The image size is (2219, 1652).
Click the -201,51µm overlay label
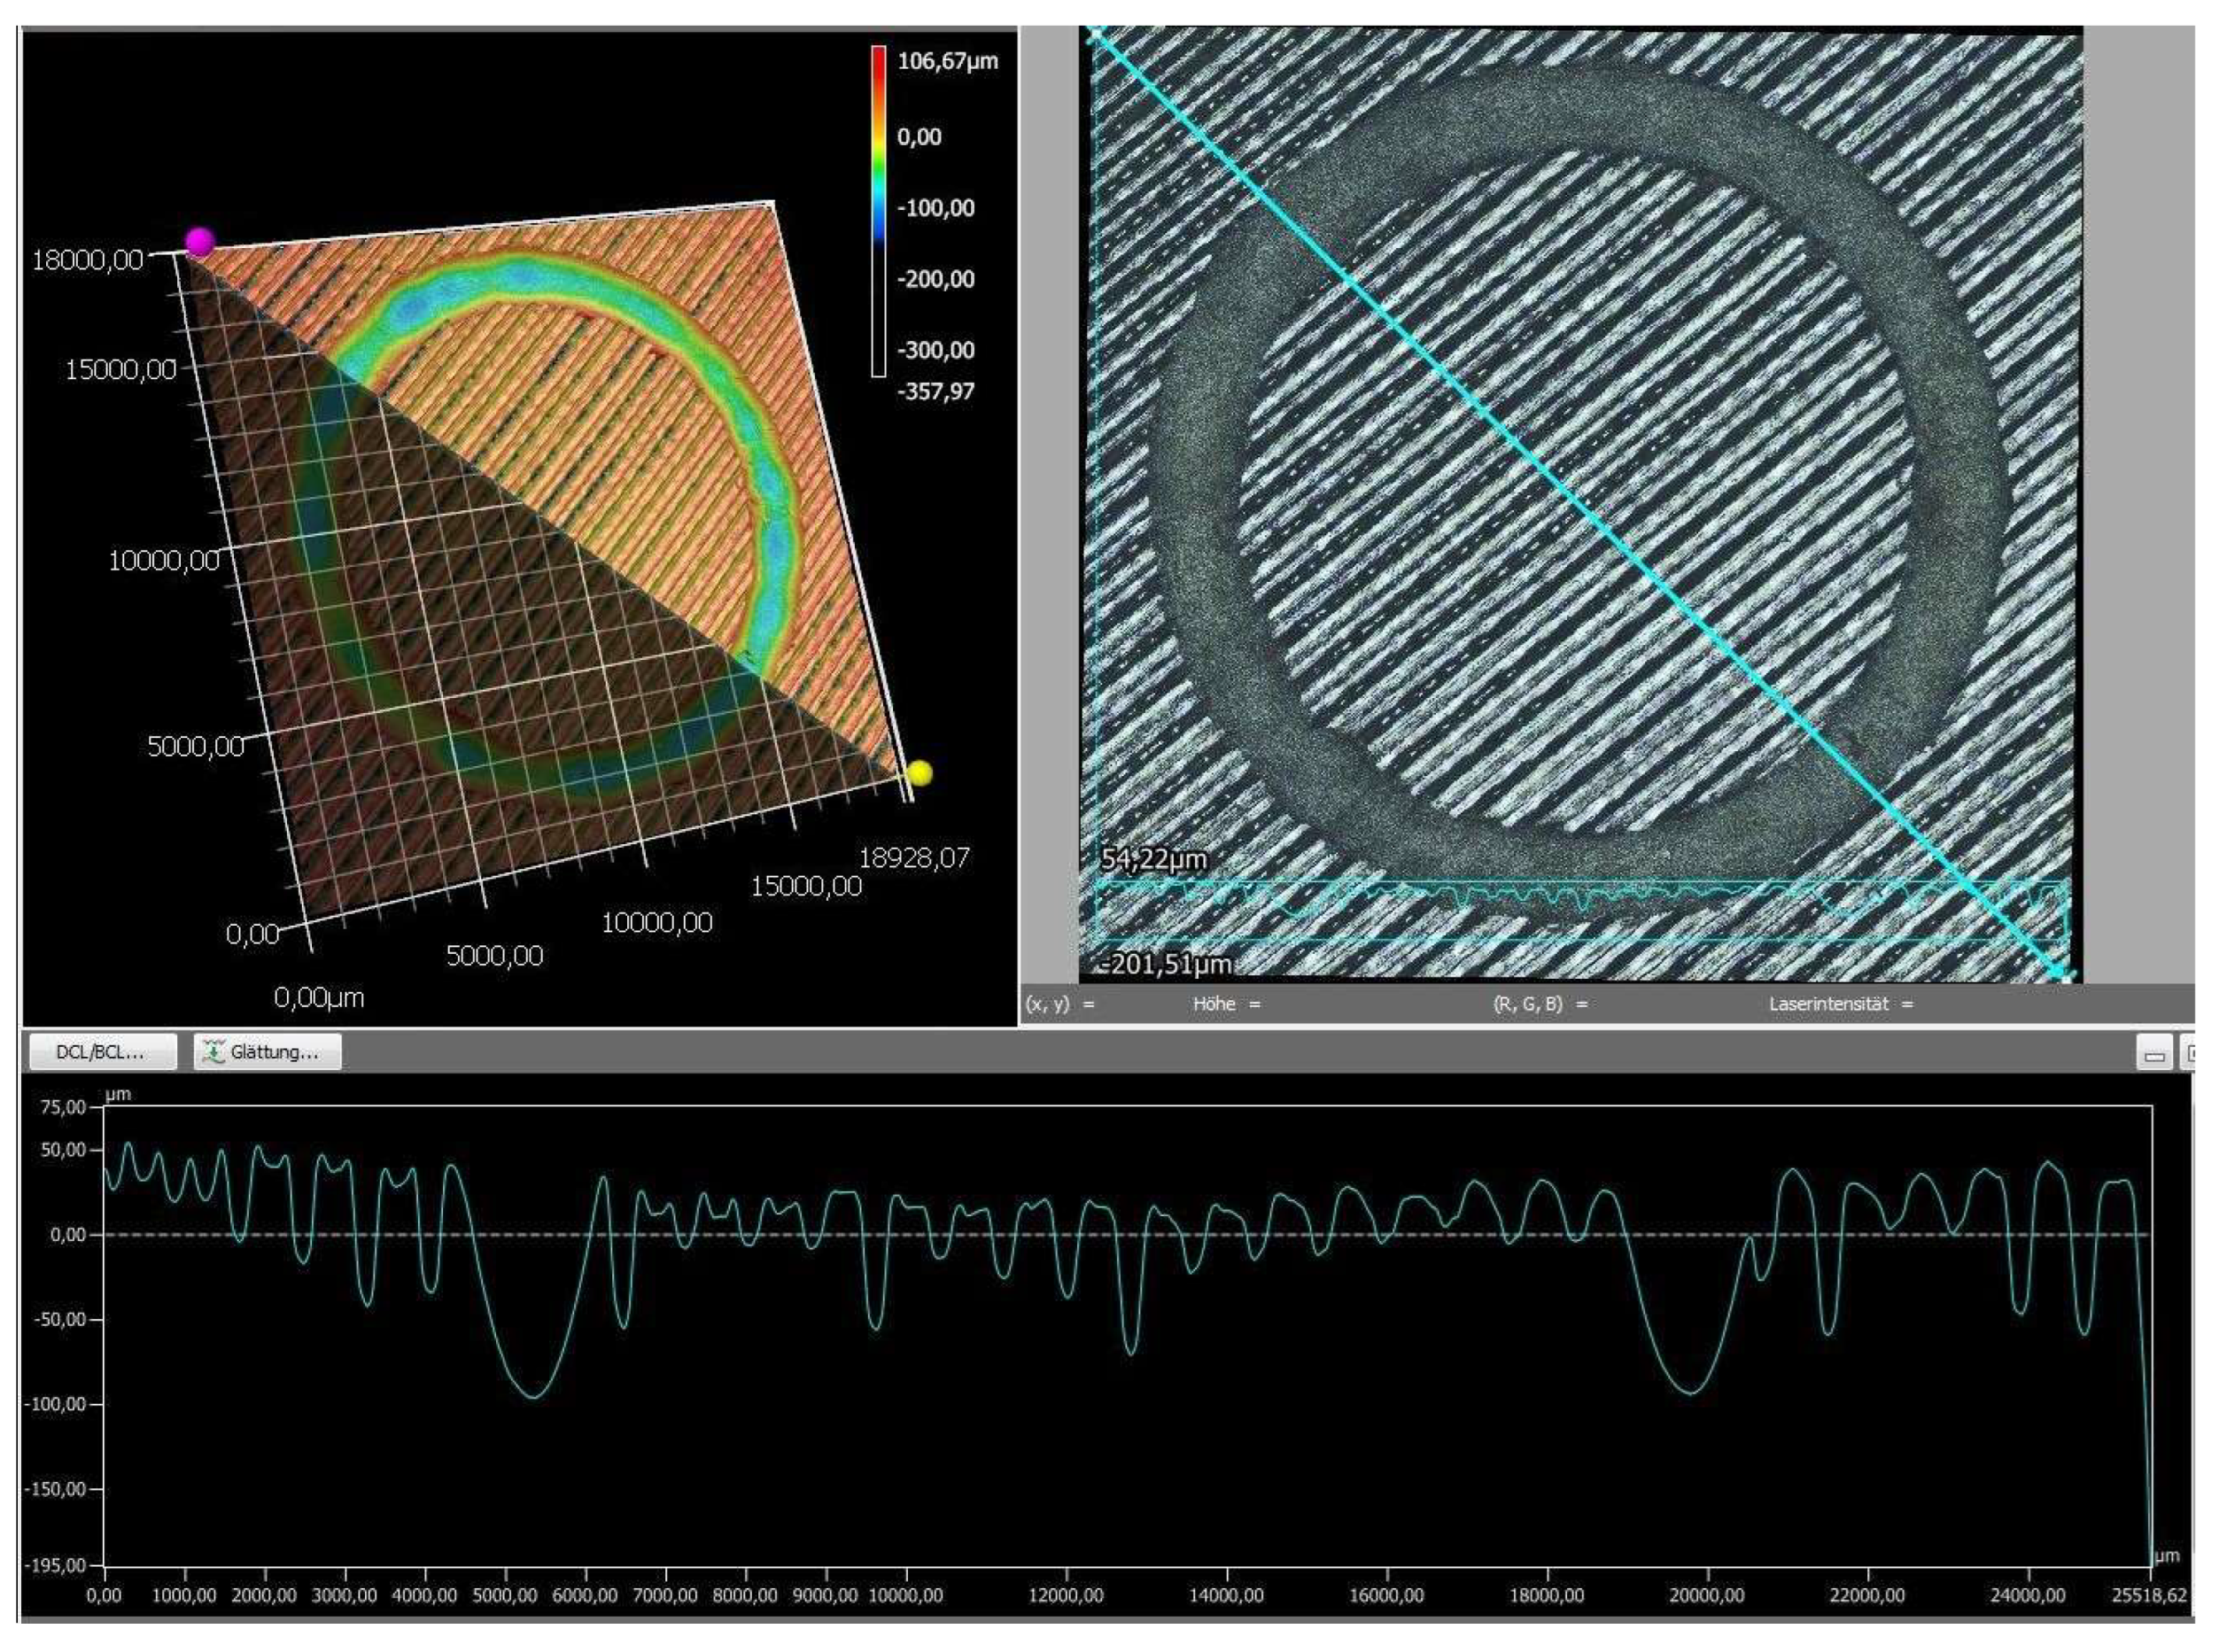1166,964
